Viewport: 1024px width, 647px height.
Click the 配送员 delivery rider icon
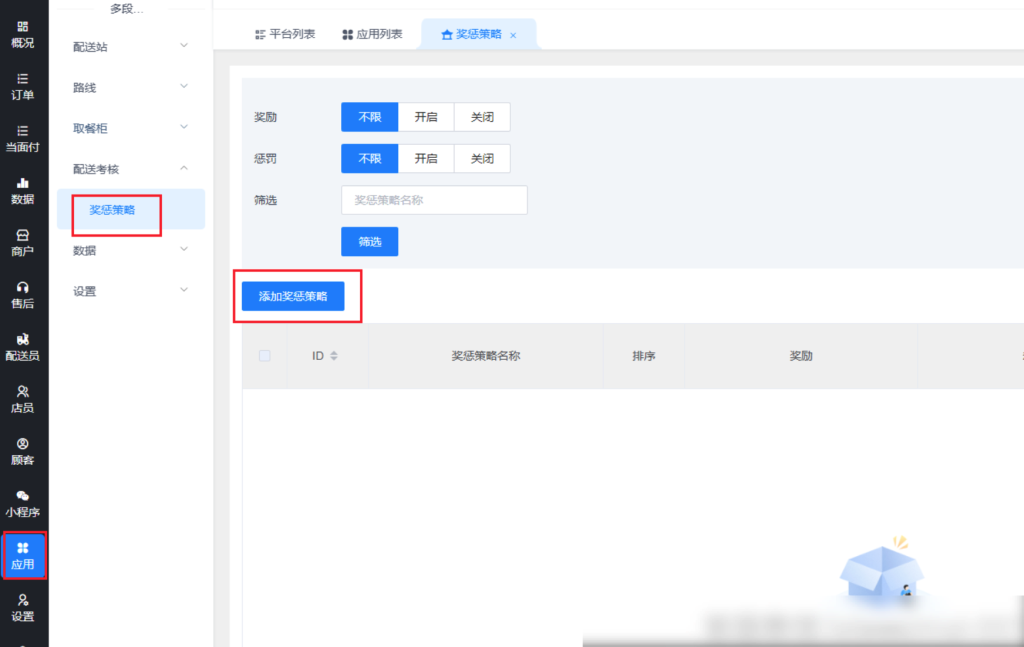(22, 346)
